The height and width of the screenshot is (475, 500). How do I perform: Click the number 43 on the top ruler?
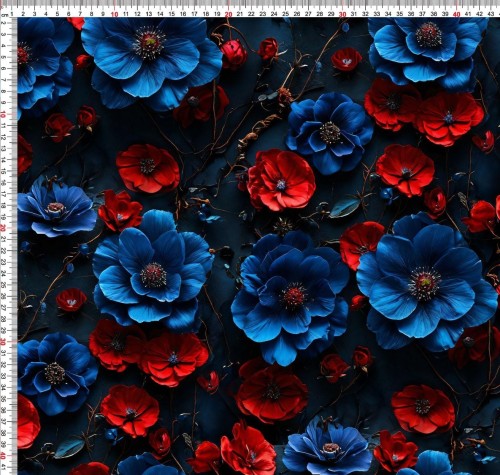coord(491,14)
